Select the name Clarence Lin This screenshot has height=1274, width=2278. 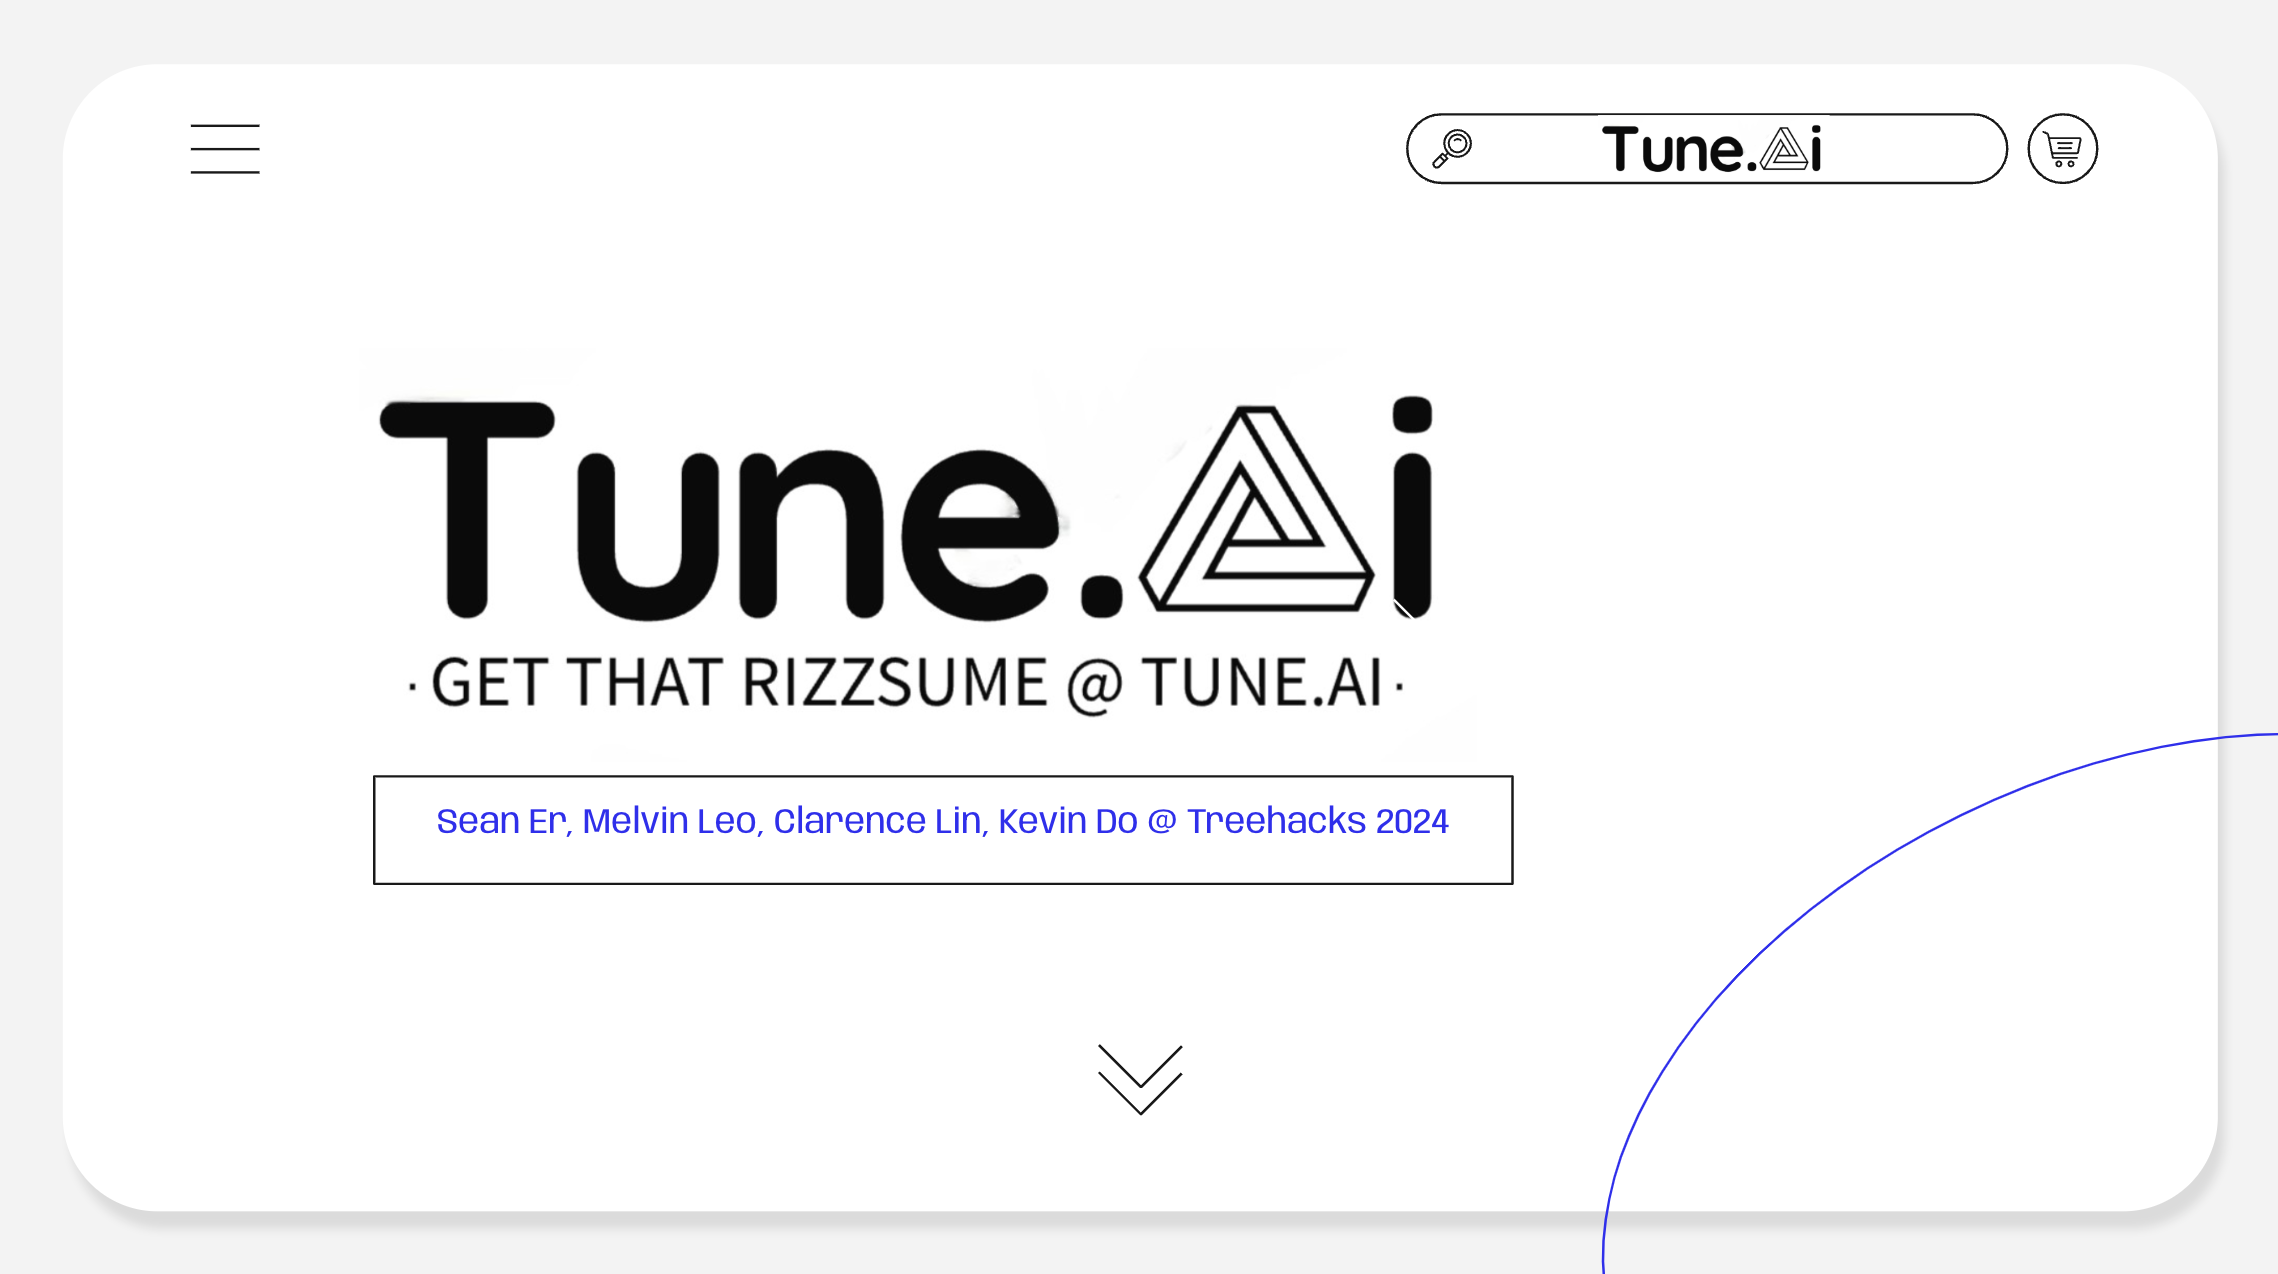[x=877, y=821]
